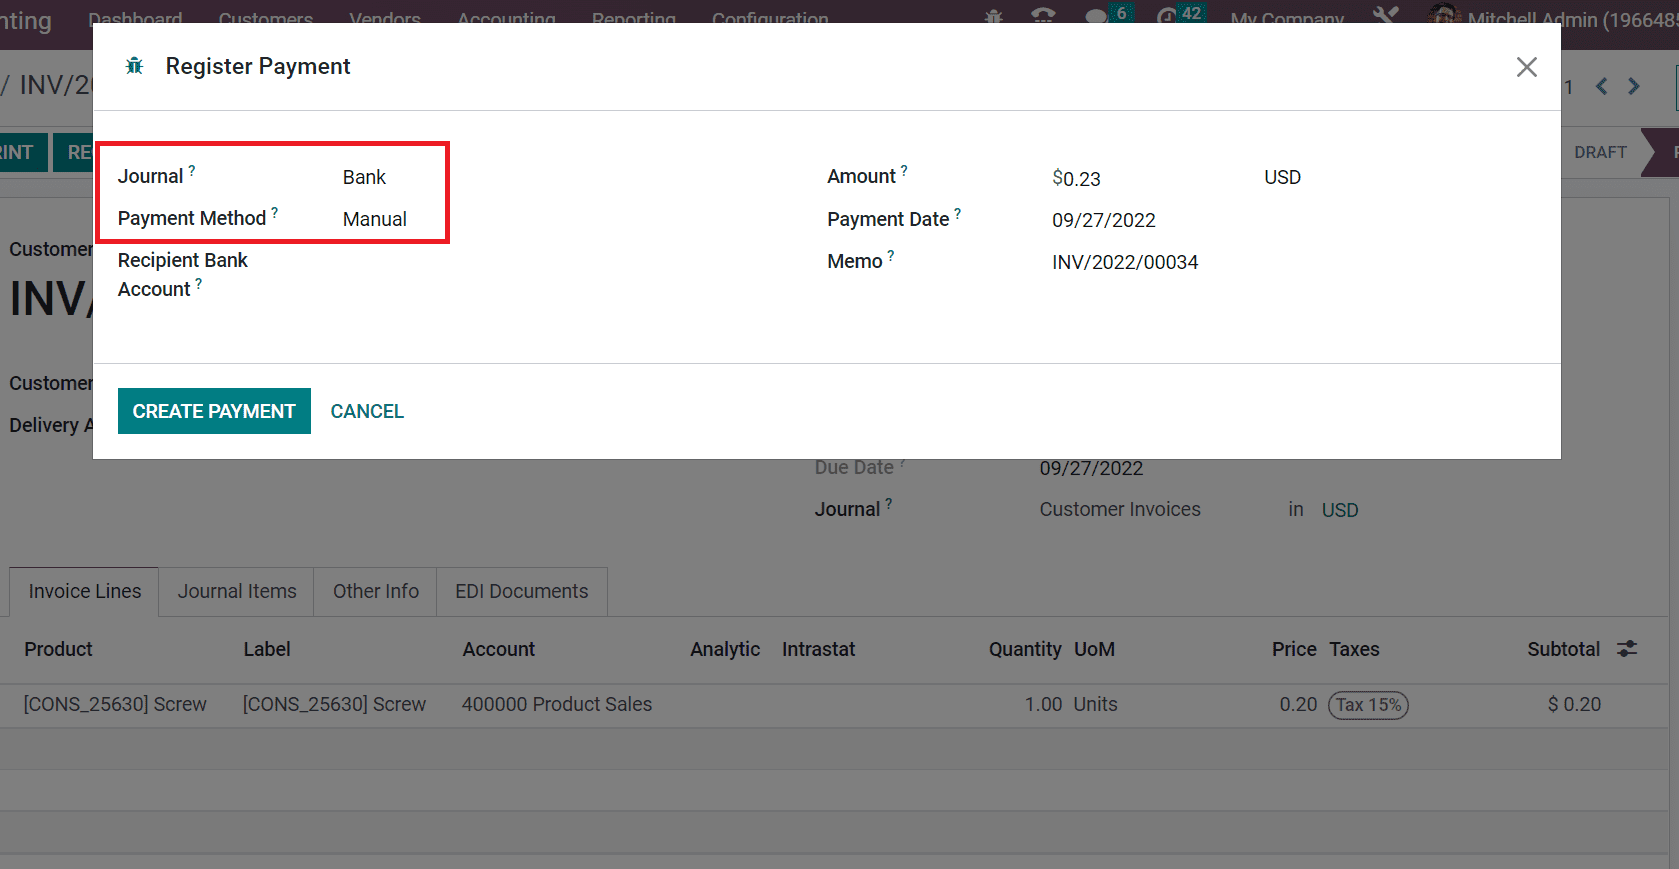The image size is (1679, 869).
Task: Click the Price column header
Action: (x=1294, y=649)
